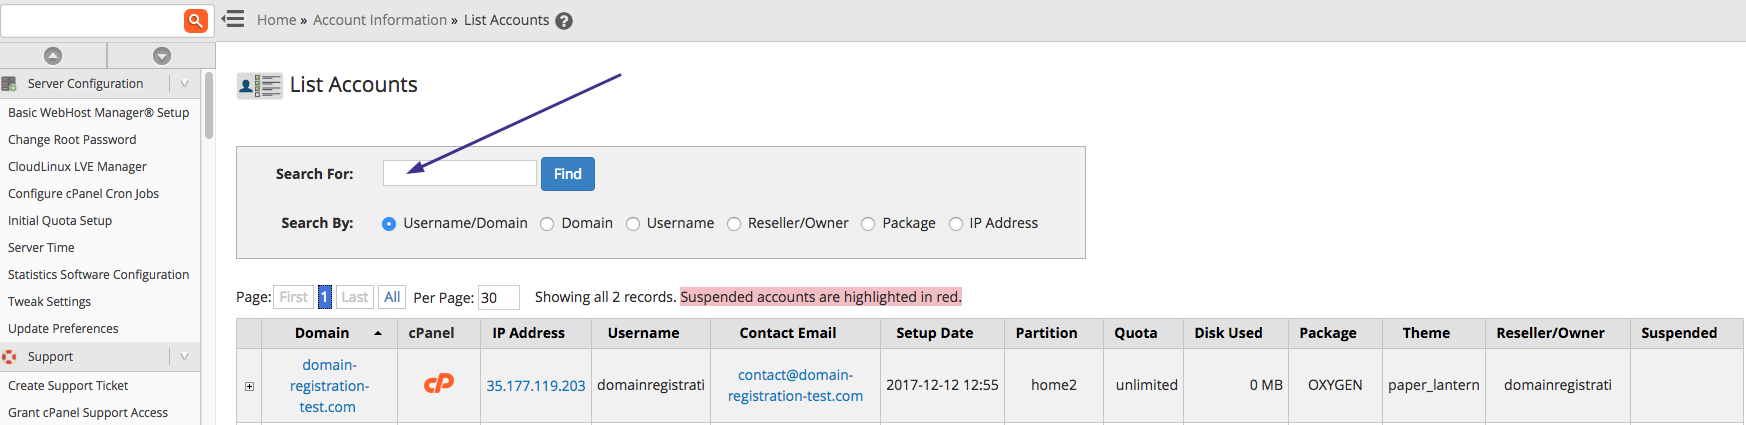Image resolution: width=1746 pixels, height=425 pixels.
Task: Choose the IP Address radio button
Action: point(956,224)
